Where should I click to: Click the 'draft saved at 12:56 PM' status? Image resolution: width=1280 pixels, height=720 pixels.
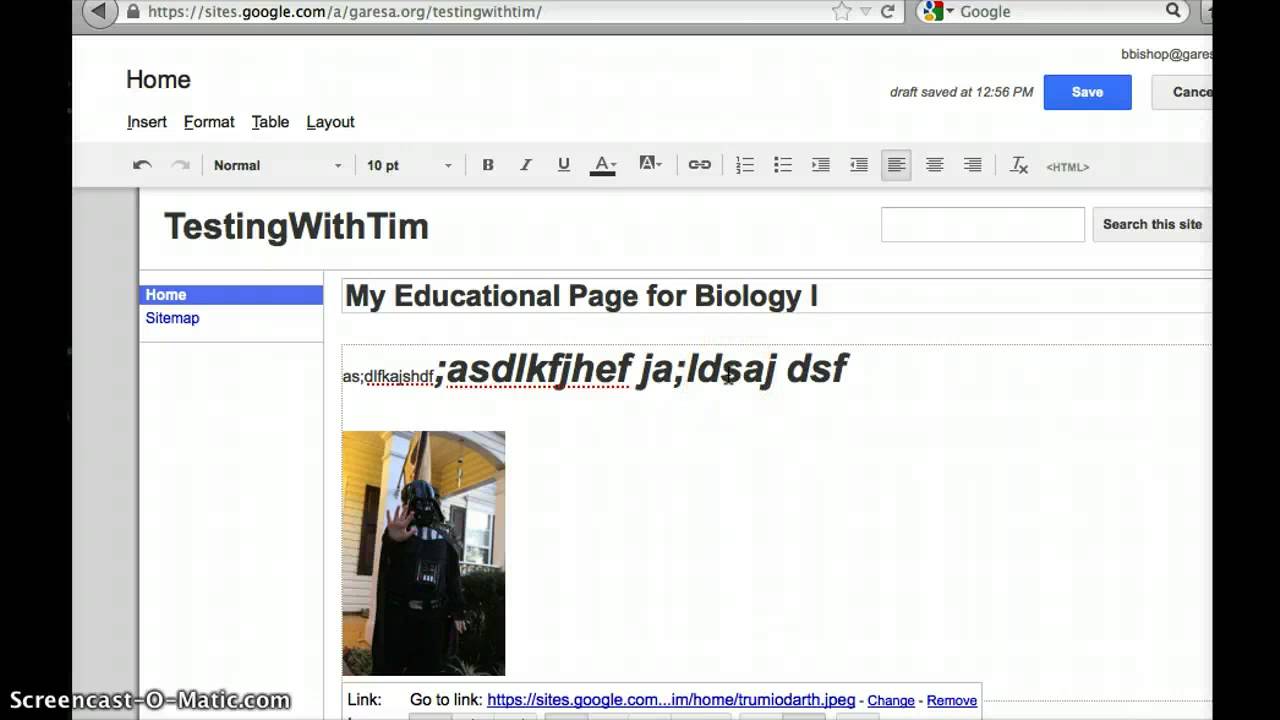click(961, 92)
